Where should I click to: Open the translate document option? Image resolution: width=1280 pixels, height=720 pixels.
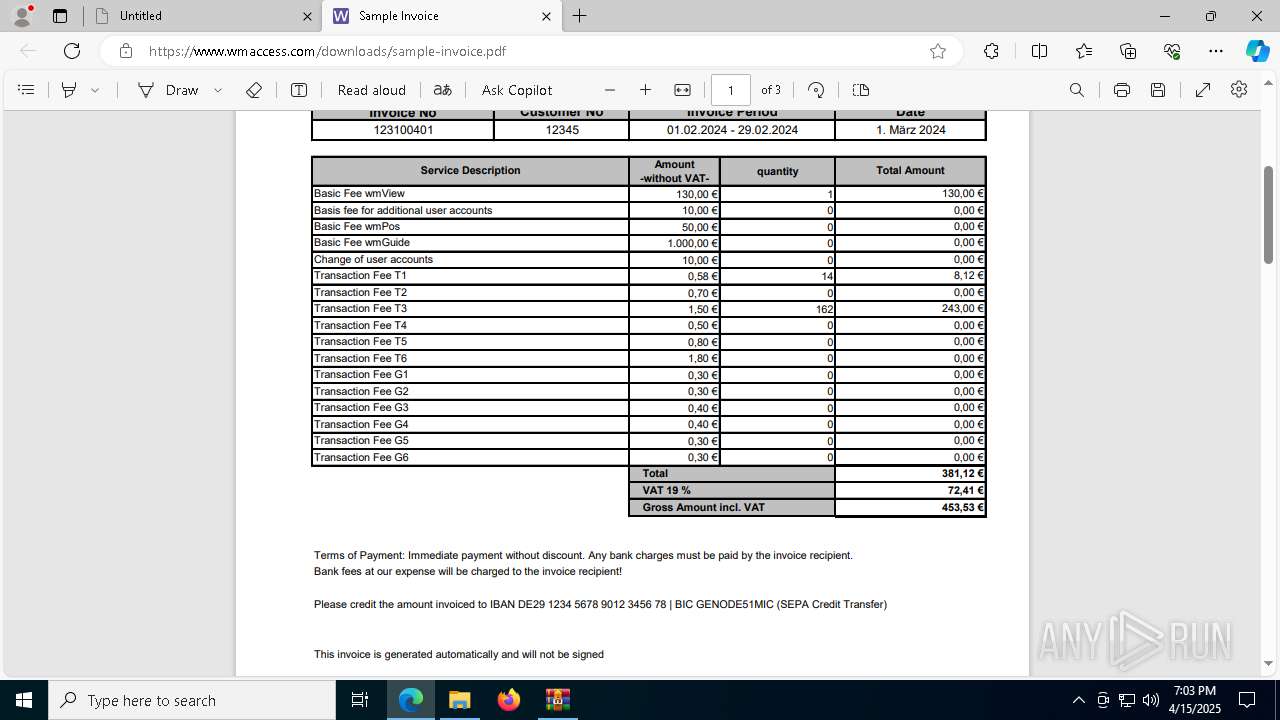click(x=443, y=90)
